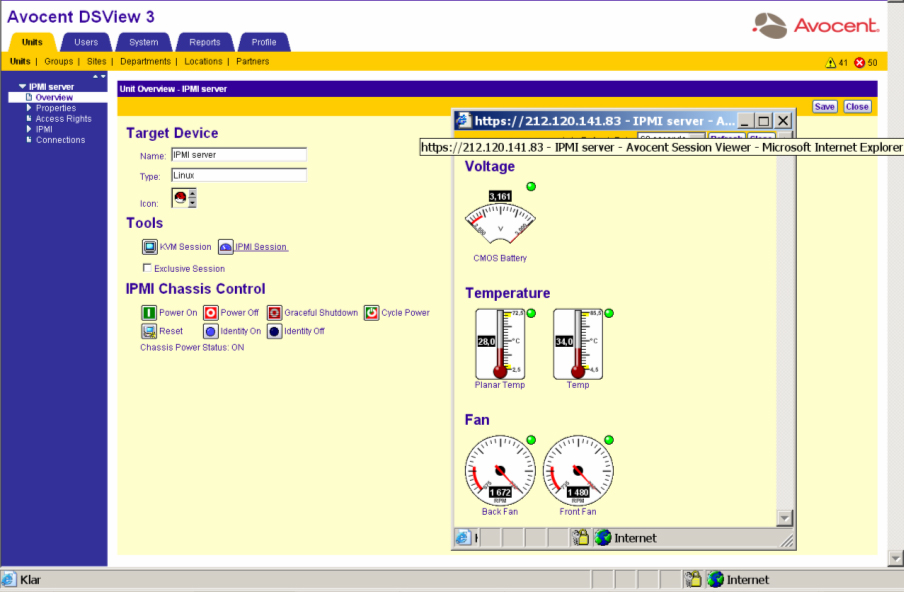This screenshot has width=904, height=592.
Task: Click the scroll-down arrow in Session Viewer
Action: coord(785,518)
